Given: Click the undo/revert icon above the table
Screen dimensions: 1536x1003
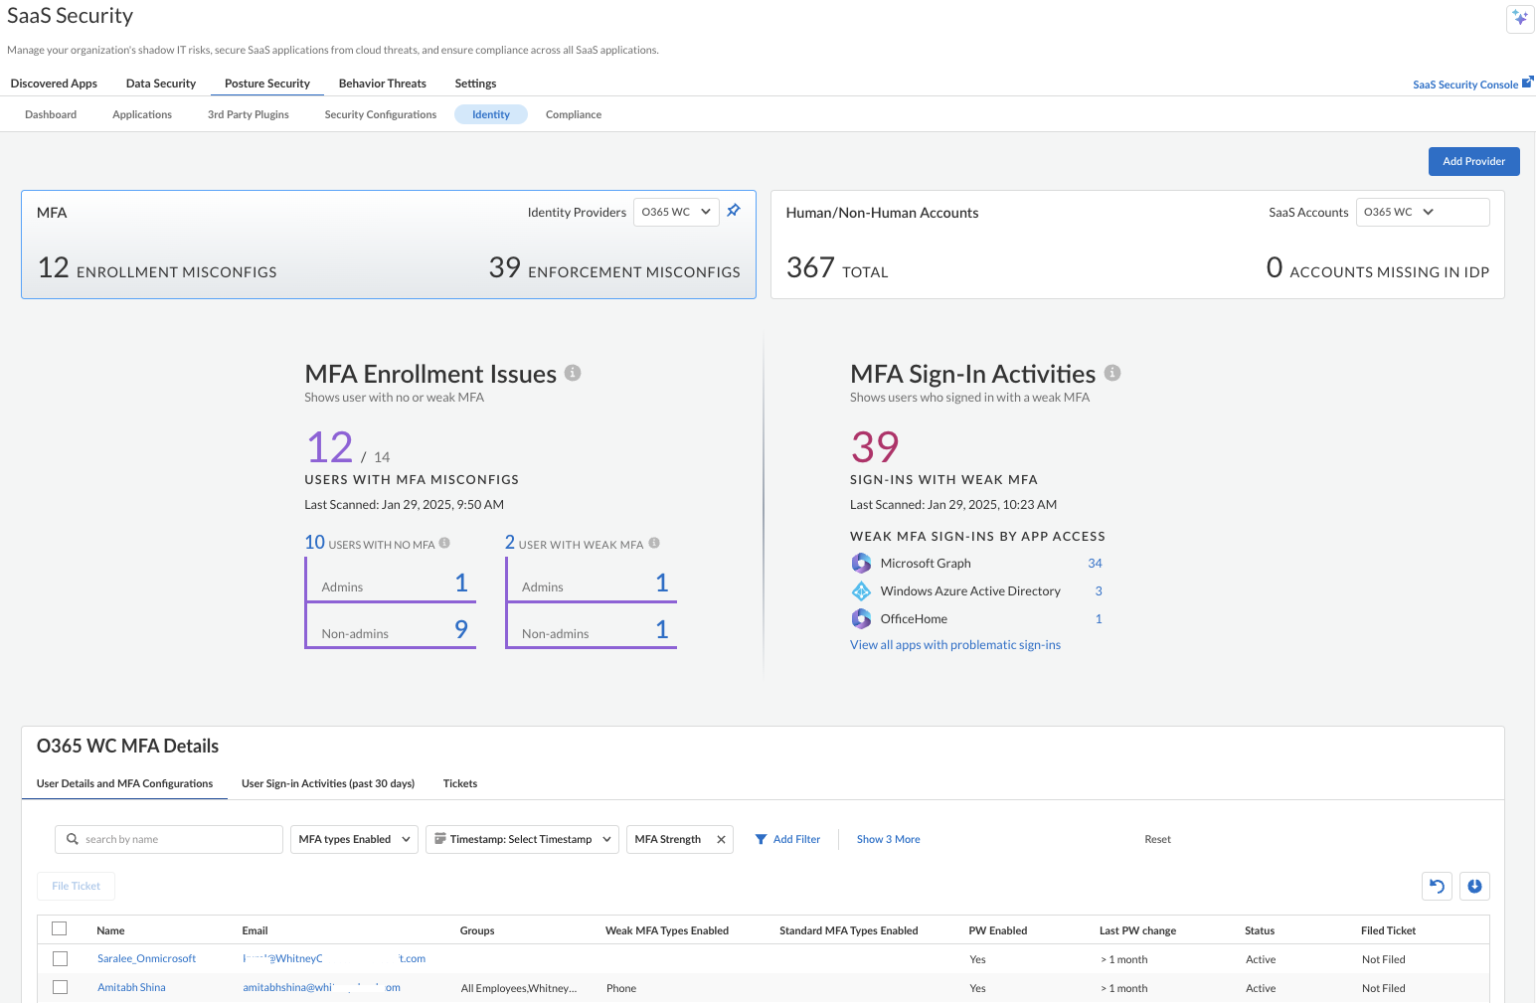Looking at the screenshot, I should (1437, 886).
